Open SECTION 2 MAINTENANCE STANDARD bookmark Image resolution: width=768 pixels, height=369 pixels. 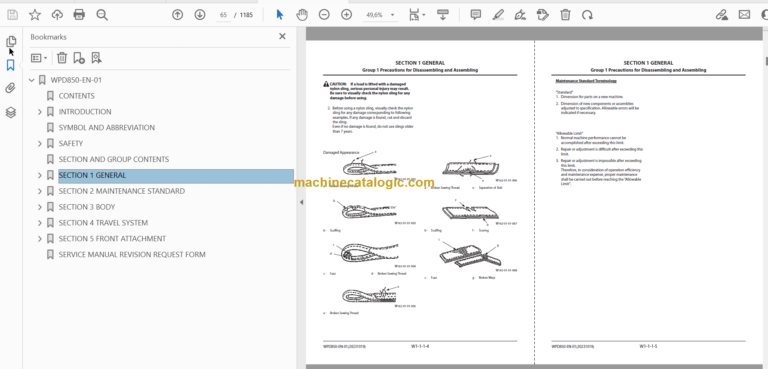[121, 191]
